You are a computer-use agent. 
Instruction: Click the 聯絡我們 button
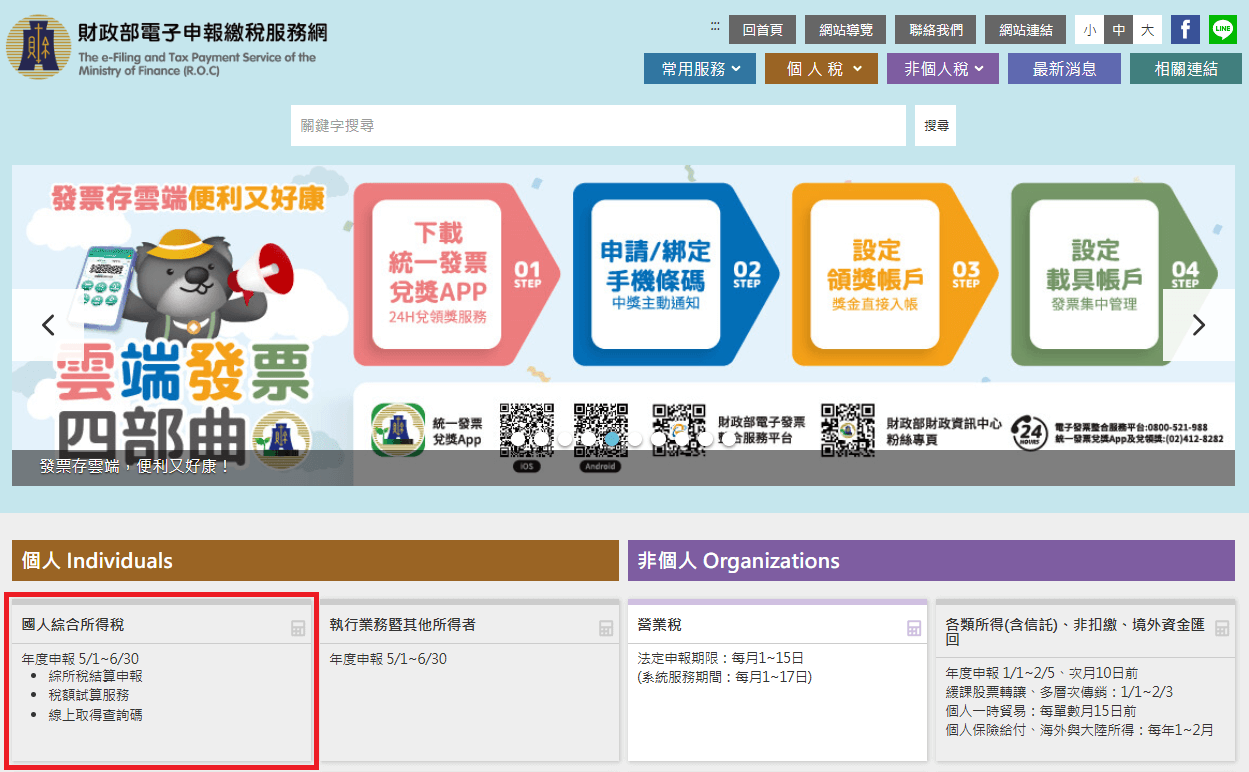click(x=936, y=30)
